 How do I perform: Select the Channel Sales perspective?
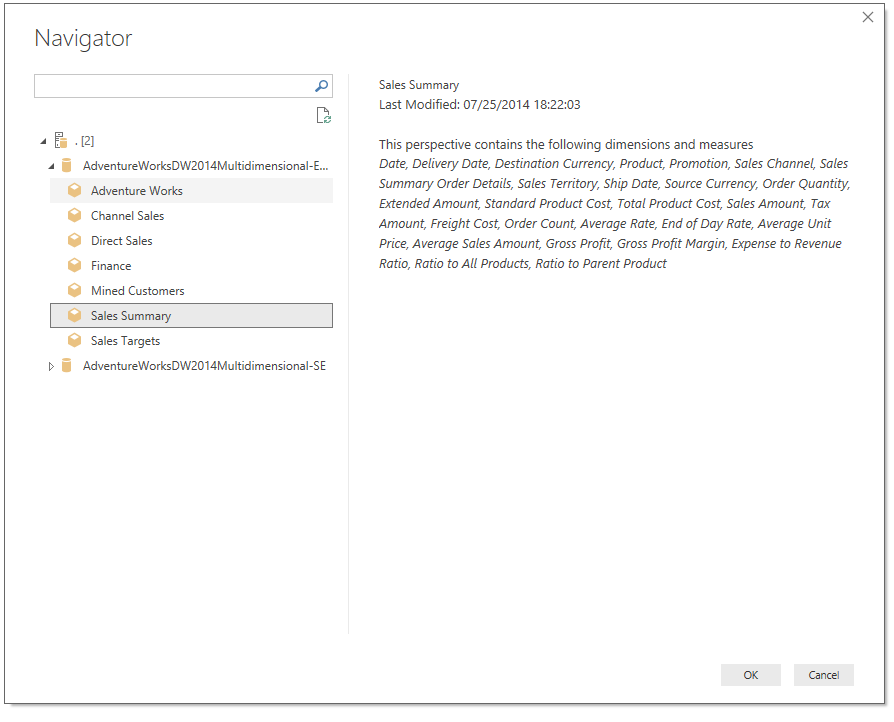click(x=191, y=216)
